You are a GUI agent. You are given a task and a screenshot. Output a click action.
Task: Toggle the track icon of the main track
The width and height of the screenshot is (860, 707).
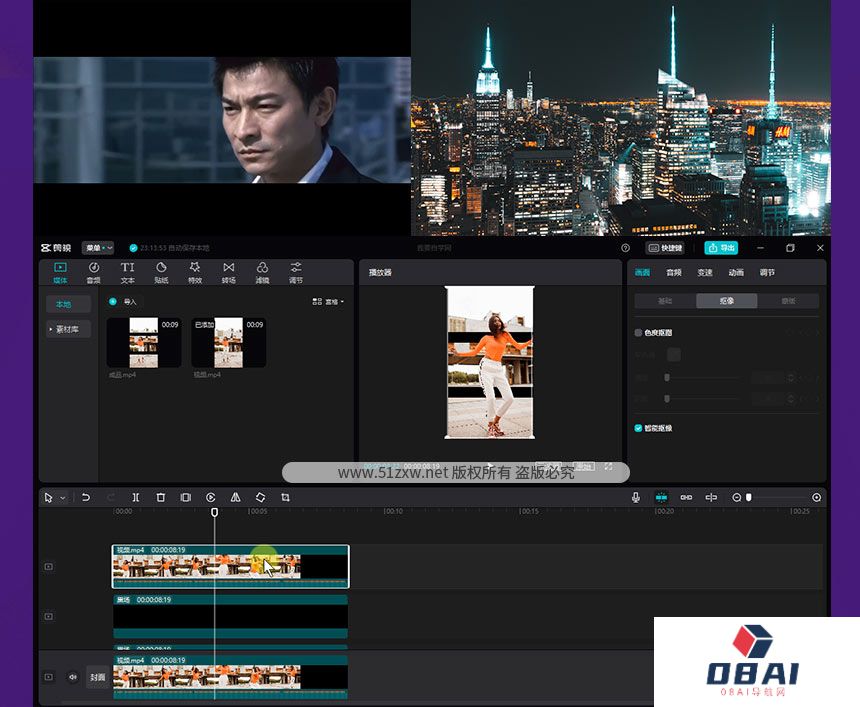coord(49,677)
